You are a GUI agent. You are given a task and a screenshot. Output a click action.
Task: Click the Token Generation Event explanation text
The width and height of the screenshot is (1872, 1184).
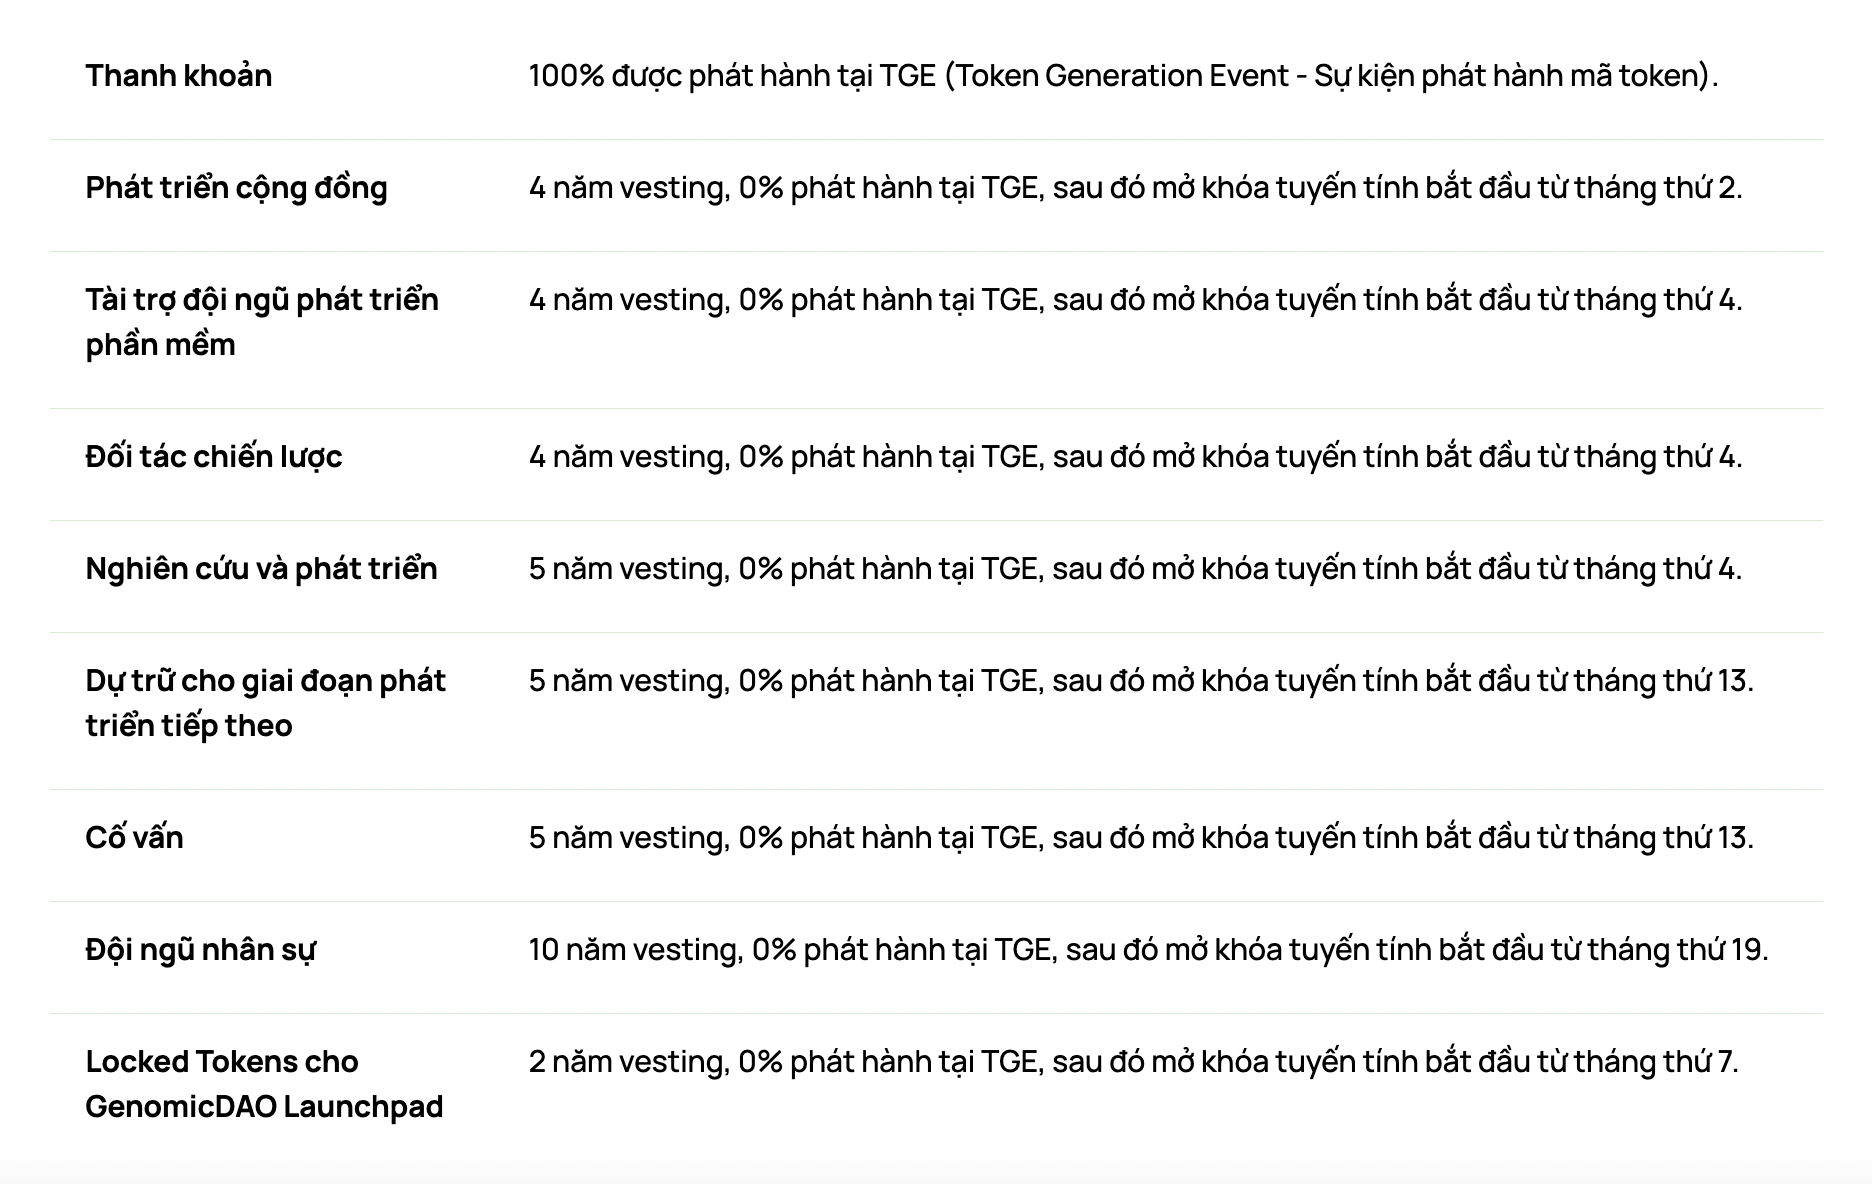click(x=1331, y=76)
